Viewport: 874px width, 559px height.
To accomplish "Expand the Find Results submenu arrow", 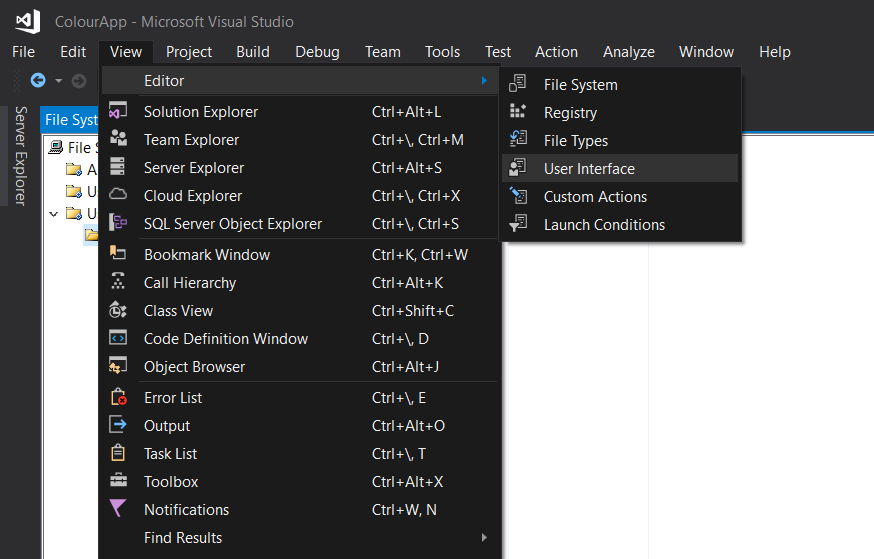I will click(484, 538).
